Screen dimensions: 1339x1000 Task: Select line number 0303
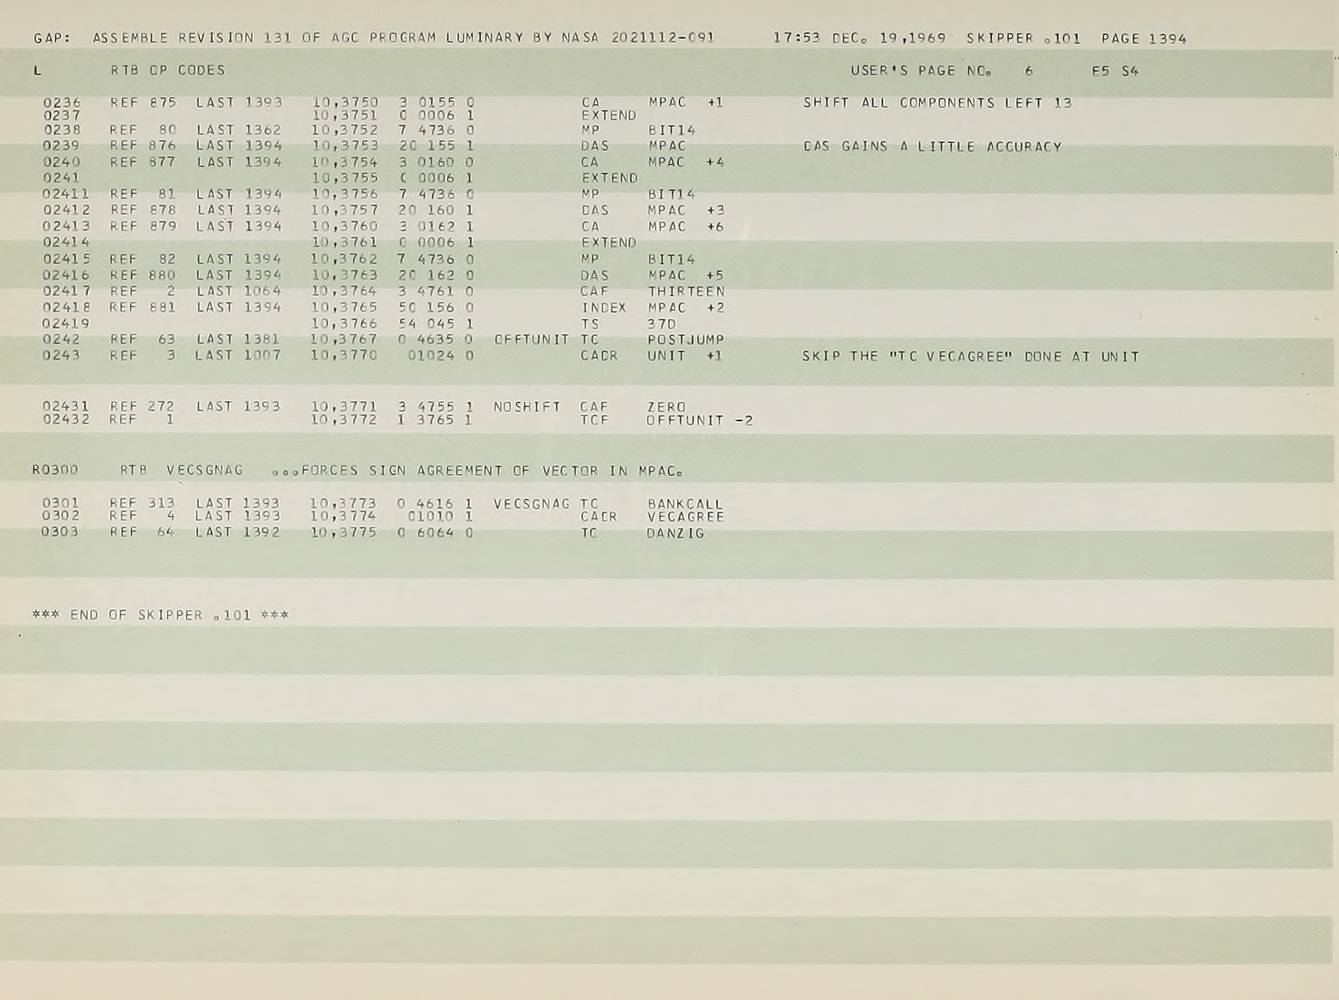(60, 532)
